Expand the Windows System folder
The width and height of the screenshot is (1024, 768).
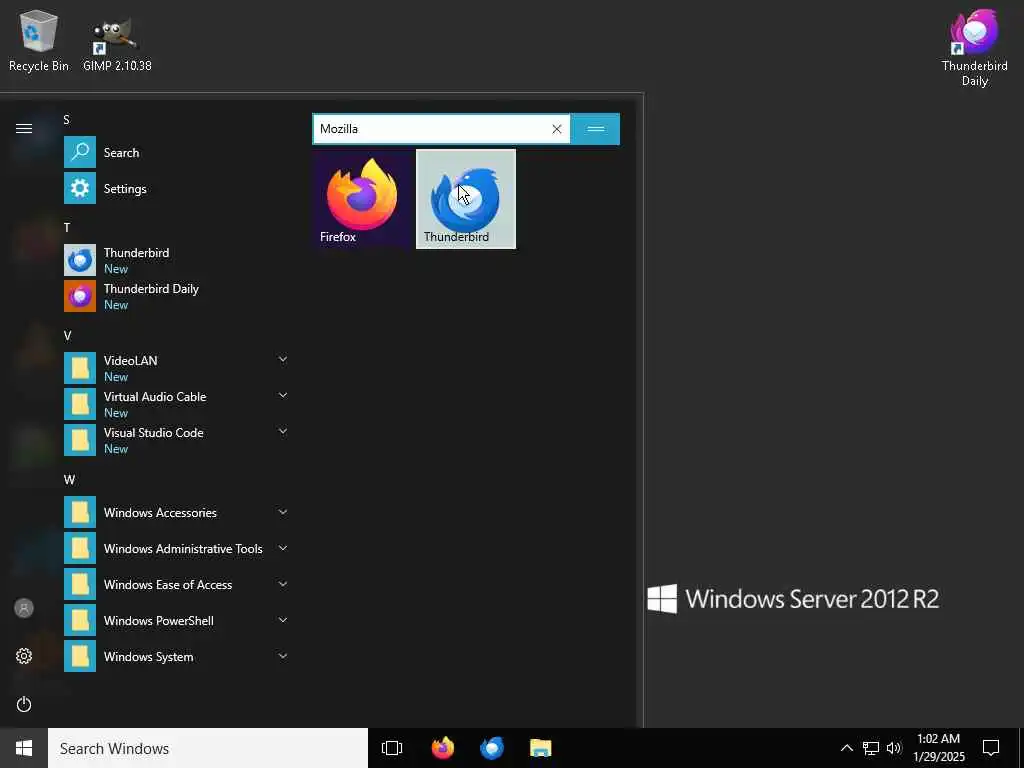(176, 656)
